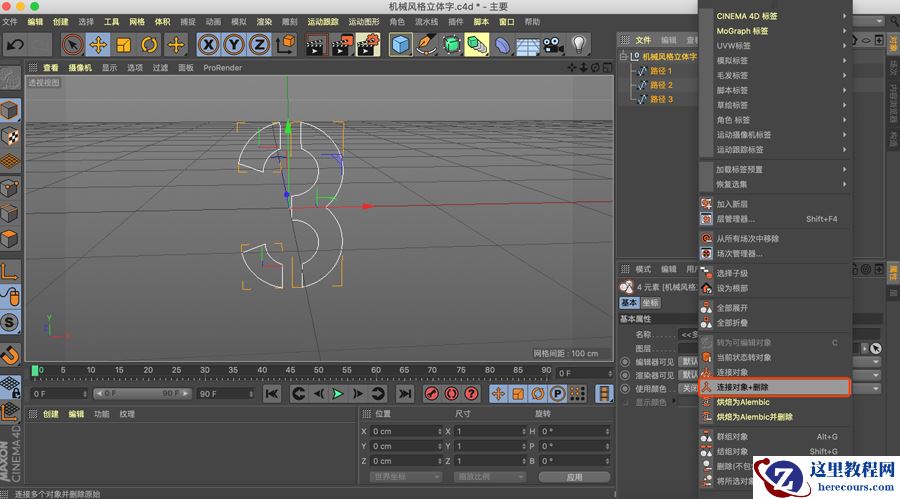Screen dimensions: 900x499
Task: Toggle Y axis lock
Action: (x=234, y=44)
